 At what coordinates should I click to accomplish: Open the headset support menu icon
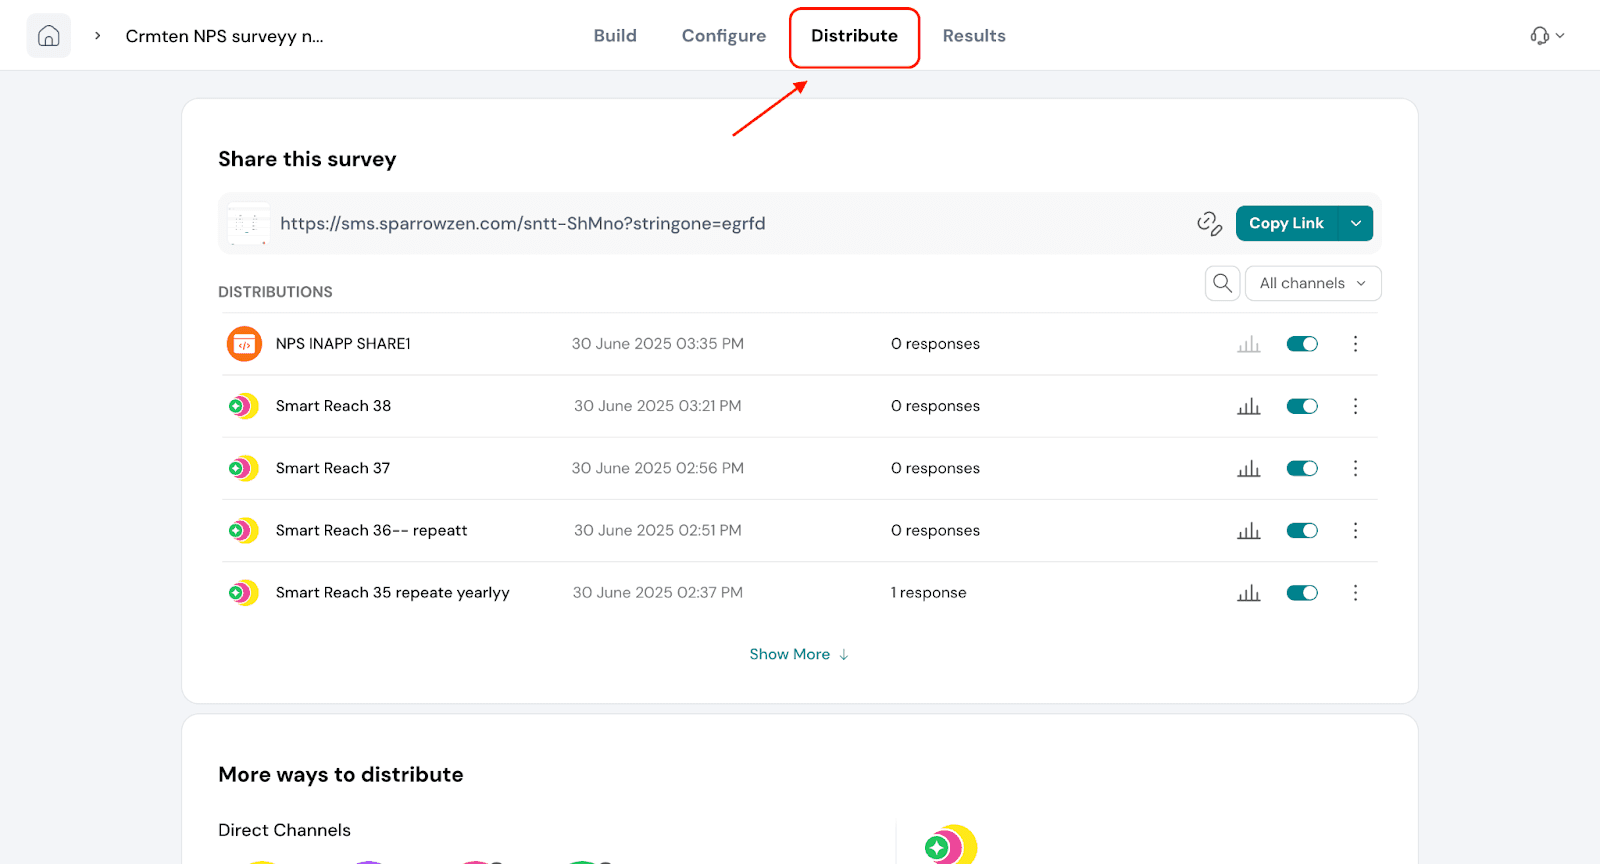(1545, 36)
